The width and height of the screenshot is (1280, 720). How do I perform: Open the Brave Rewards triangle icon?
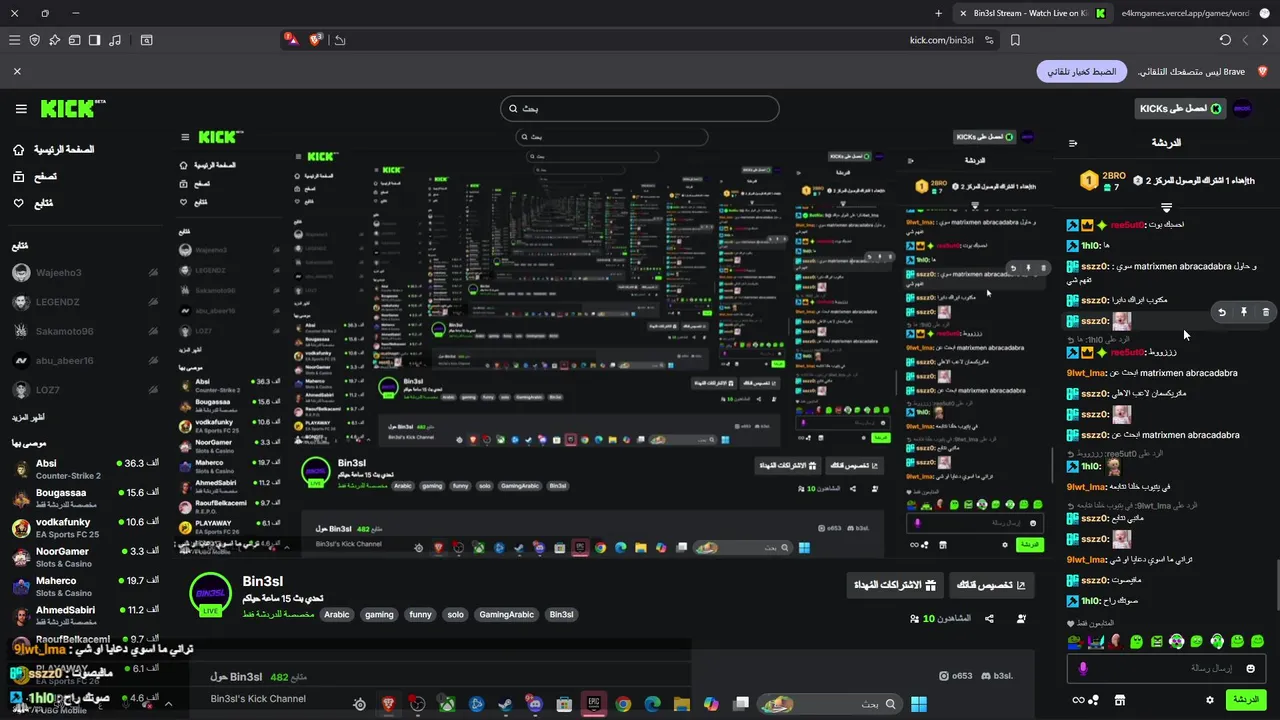click(291, 40)
